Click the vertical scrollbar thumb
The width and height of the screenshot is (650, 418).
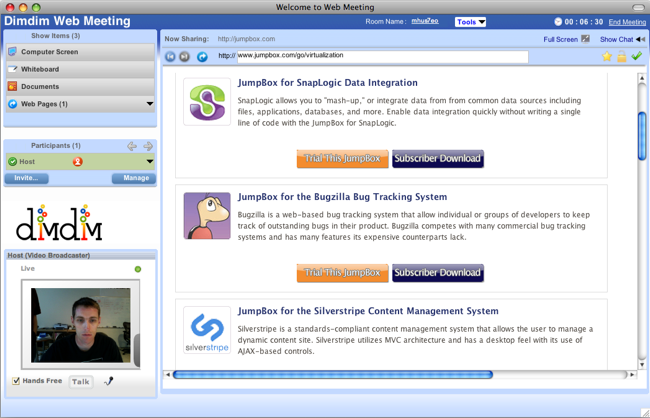coord(642,136)
